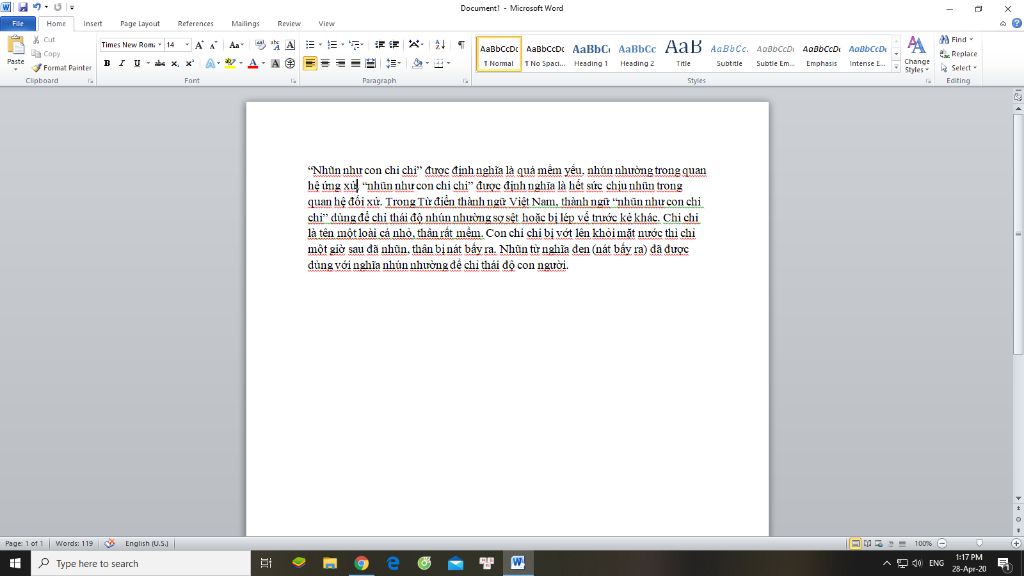Apply the Heading 1 style
This screenshot has width=1024, height=576.
click(x=591, y=54)
